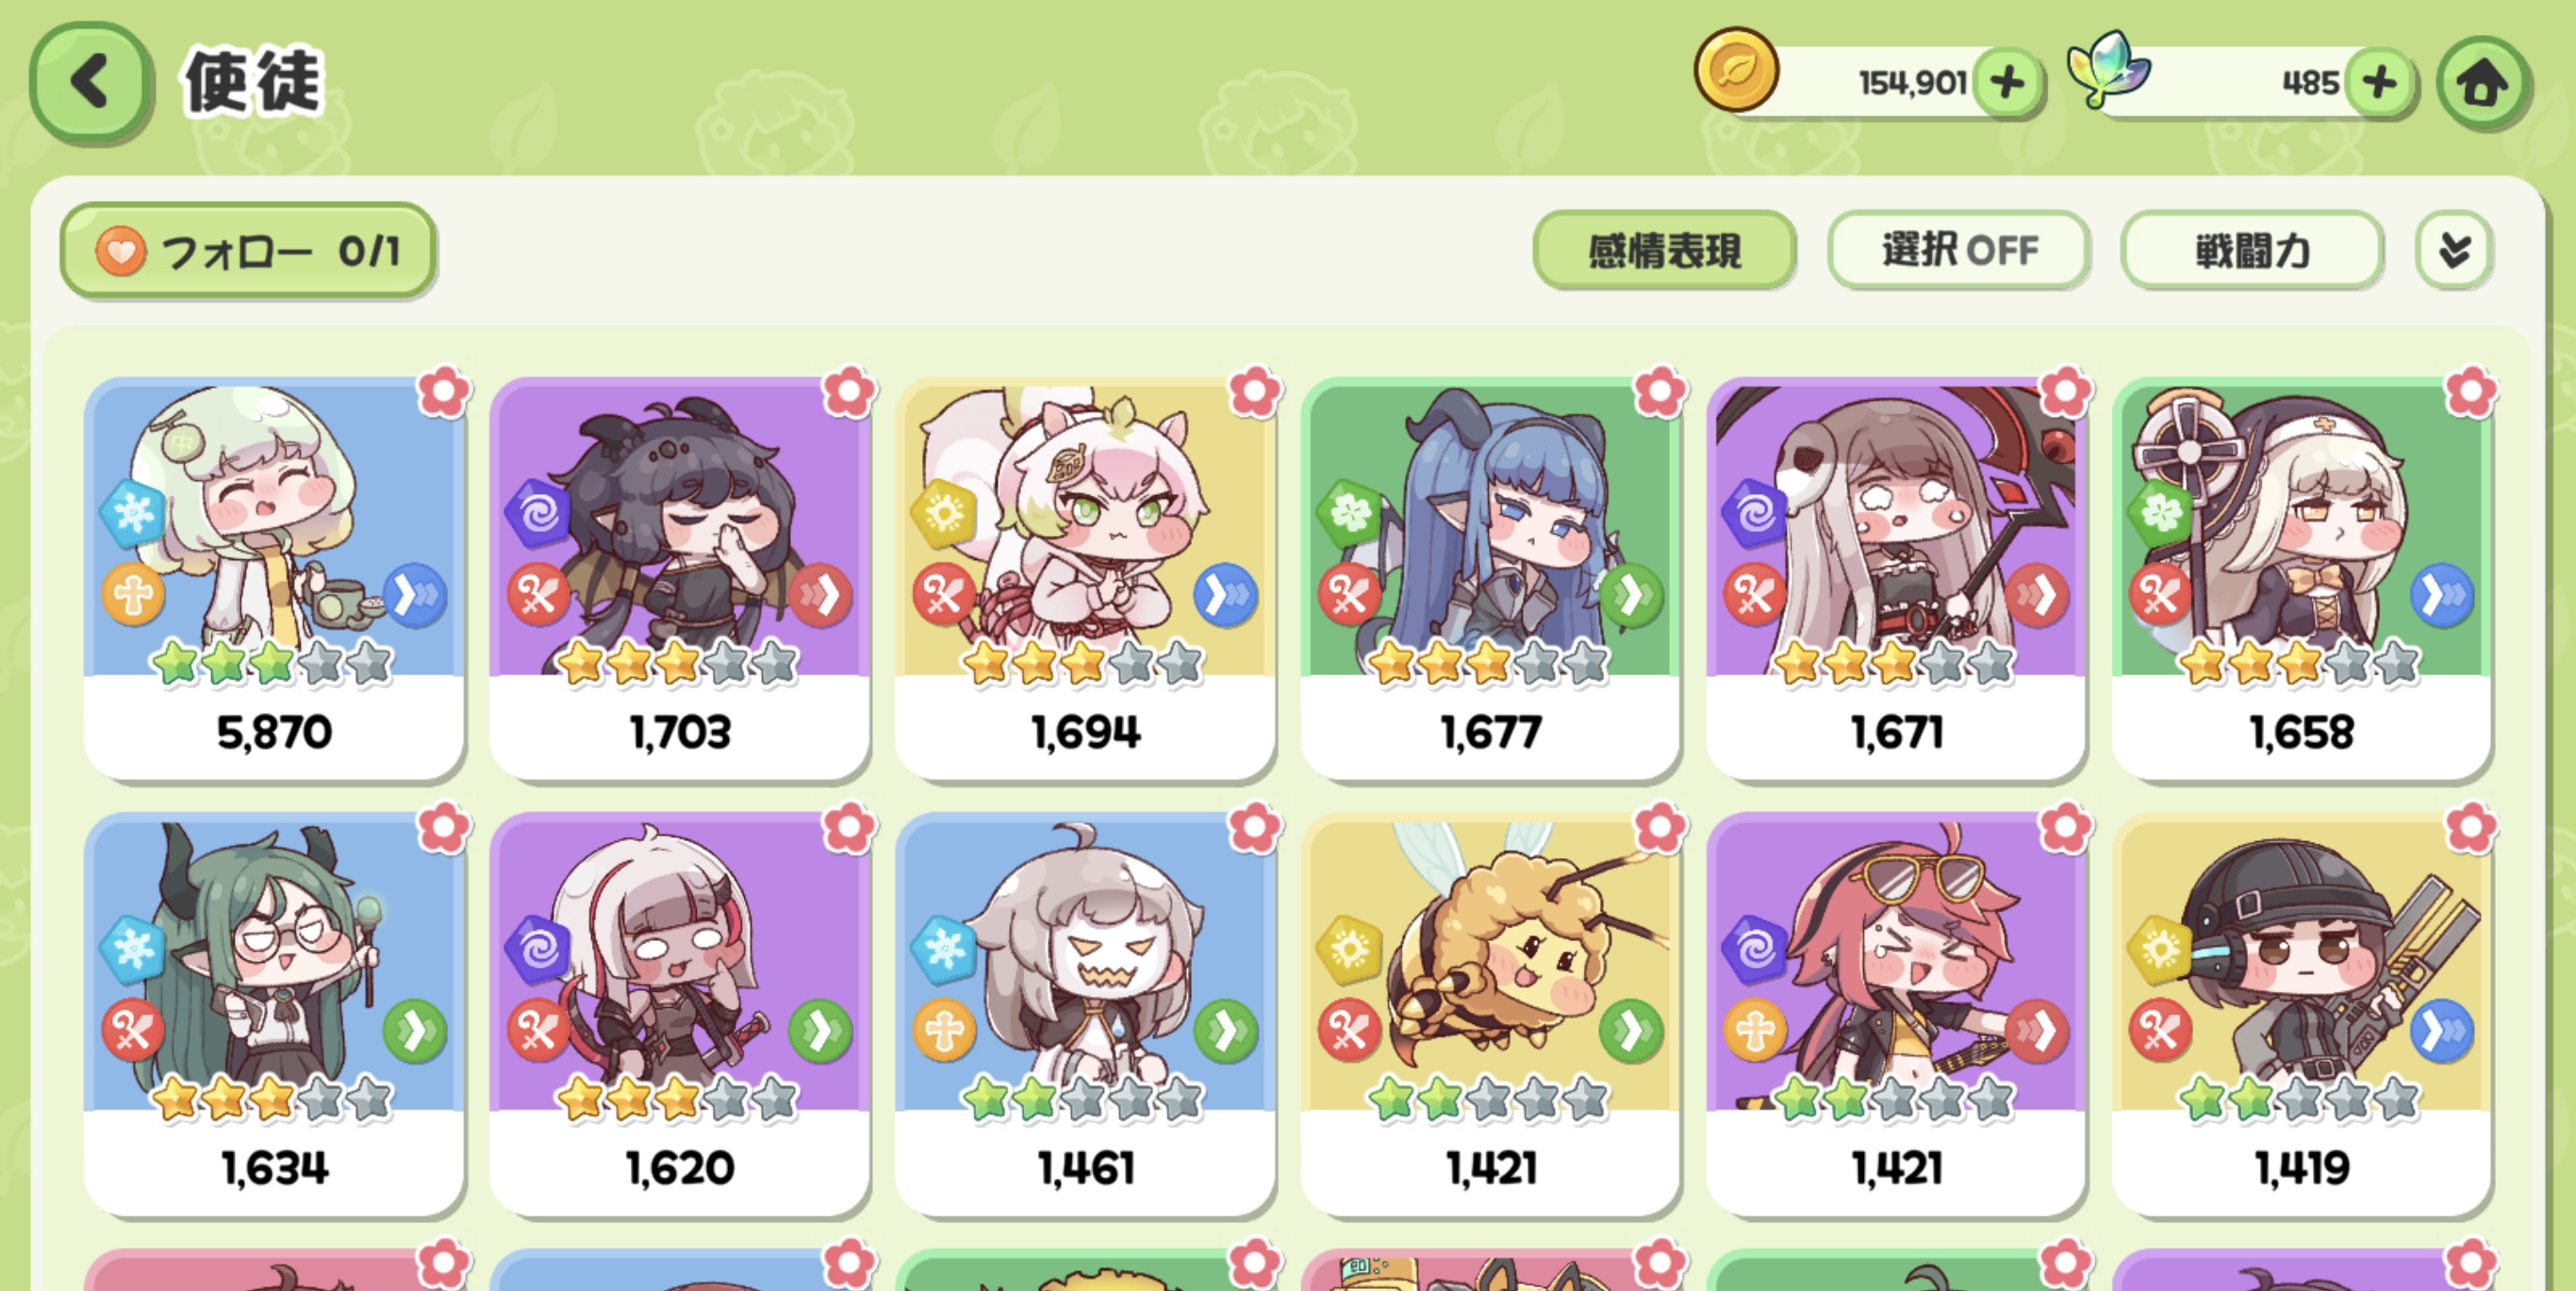Viewport: 2576px width, 1291px height.
Task: Toggle flower favorite on the 1,703 card
Action: (849, 392)
